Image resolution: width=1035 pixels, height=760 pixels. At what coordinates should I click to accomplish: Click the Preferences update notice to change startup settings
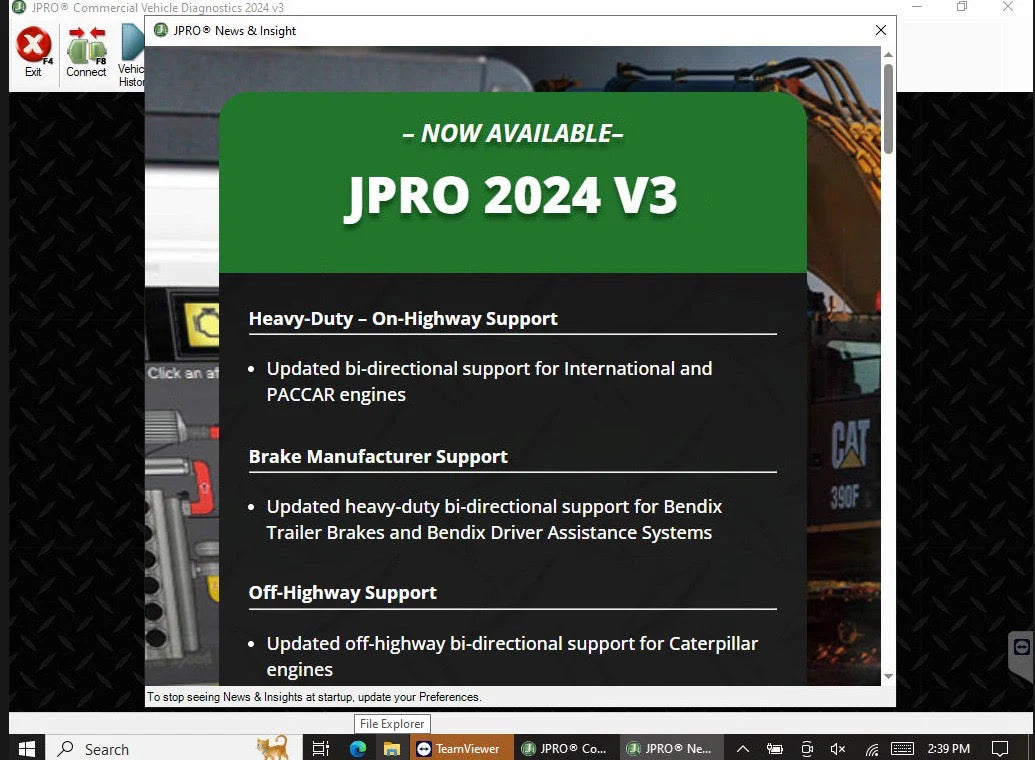coord(313,697)
